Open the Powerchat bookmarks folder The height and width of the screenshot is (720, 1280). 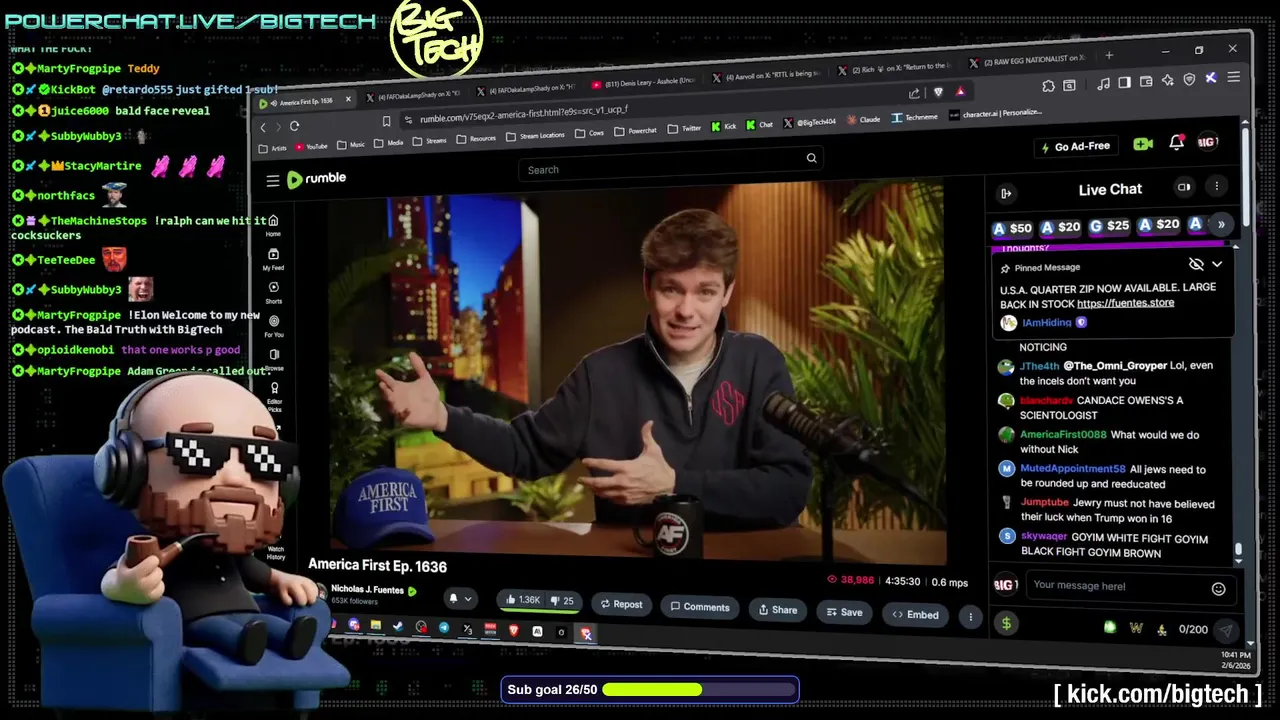click(x=636, y=131)
